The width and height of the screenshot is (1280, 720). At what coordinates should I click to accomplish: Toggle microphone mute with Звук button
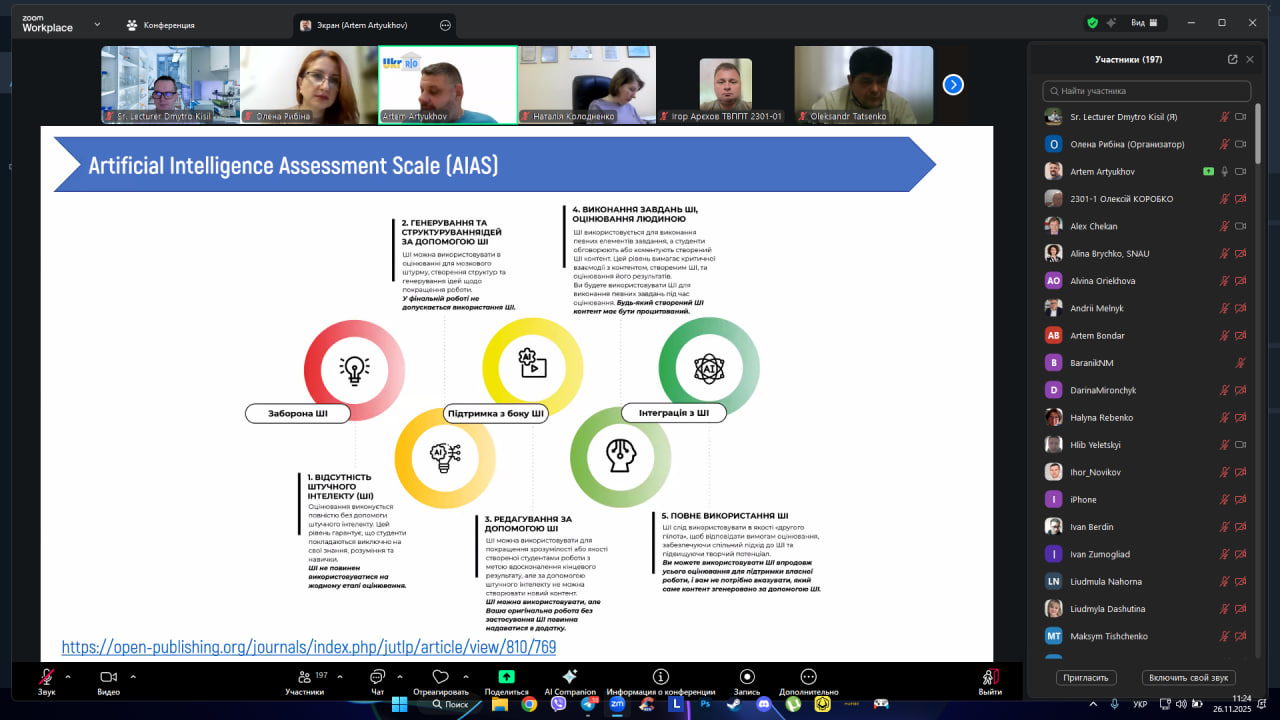(46, 677)
